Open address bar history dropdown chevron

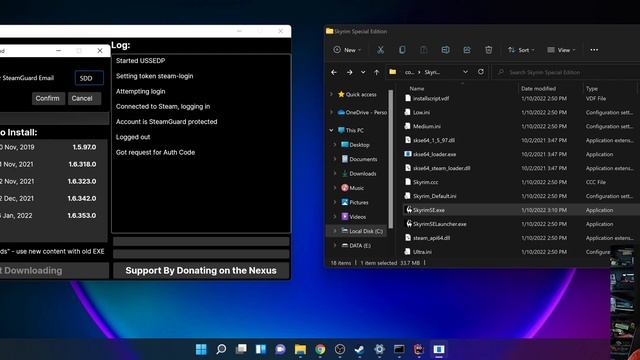(465, 72)
